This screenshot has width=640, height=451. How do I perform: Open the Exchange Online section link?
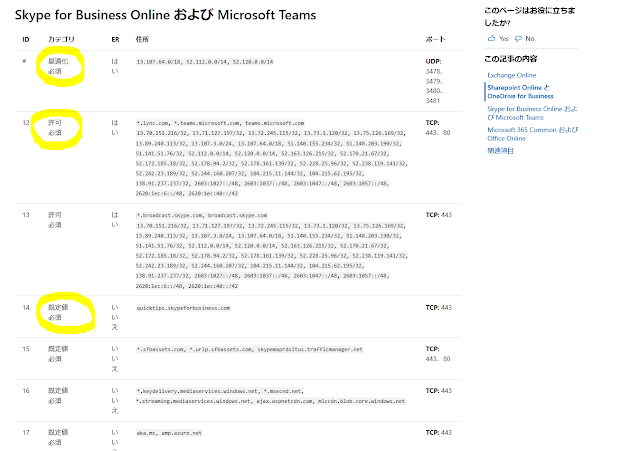tap(511, 75)
